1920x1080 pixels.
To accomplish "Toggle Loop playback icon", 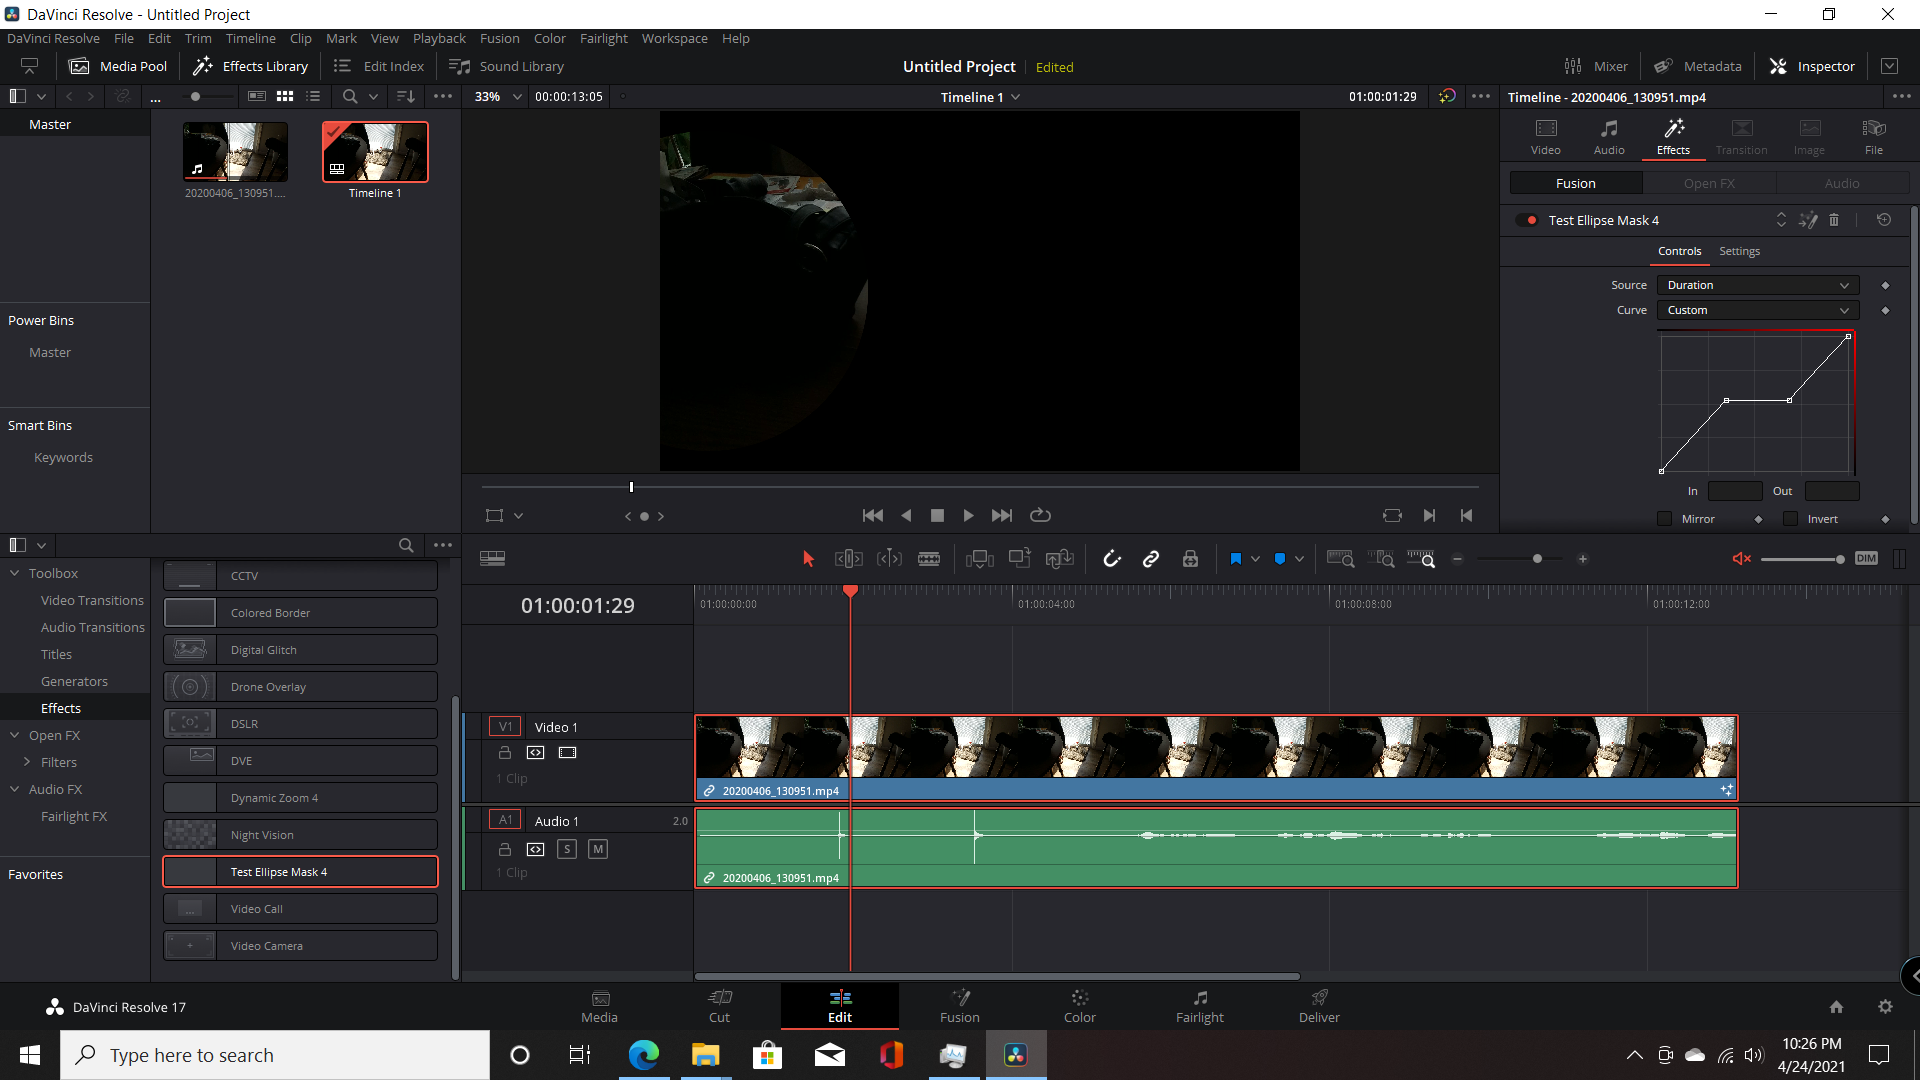I will click(1040, 515).
